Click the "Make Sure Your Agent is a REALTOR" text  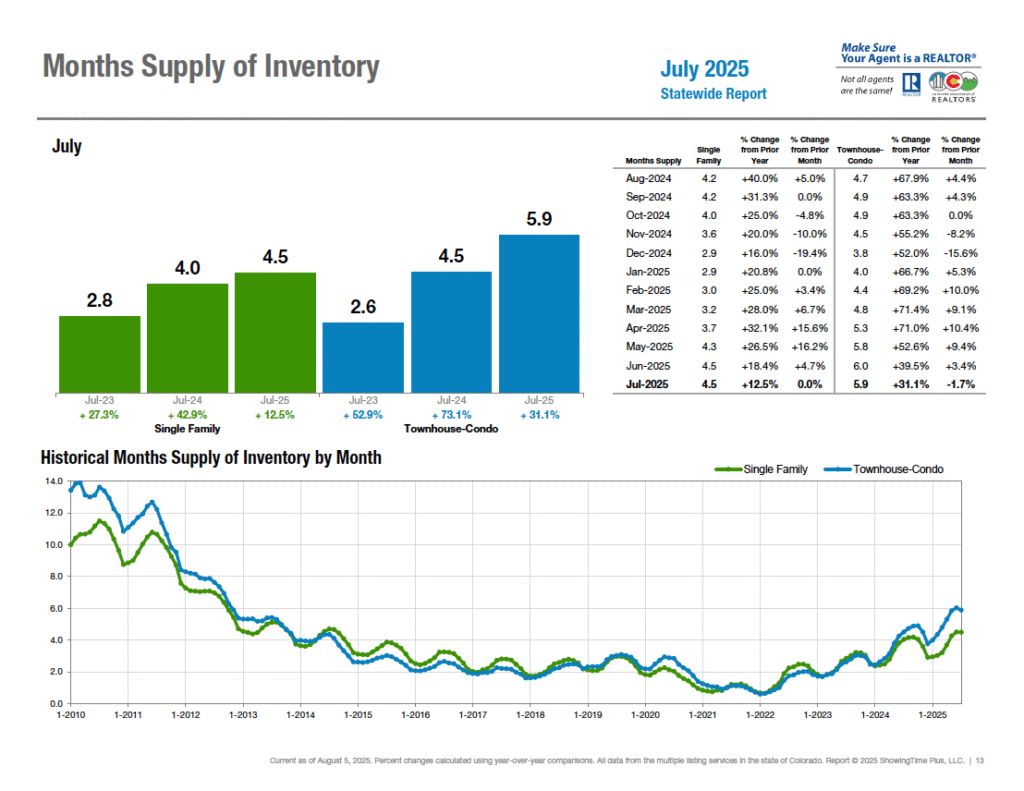pyautogui.click(x=908, y=53)
